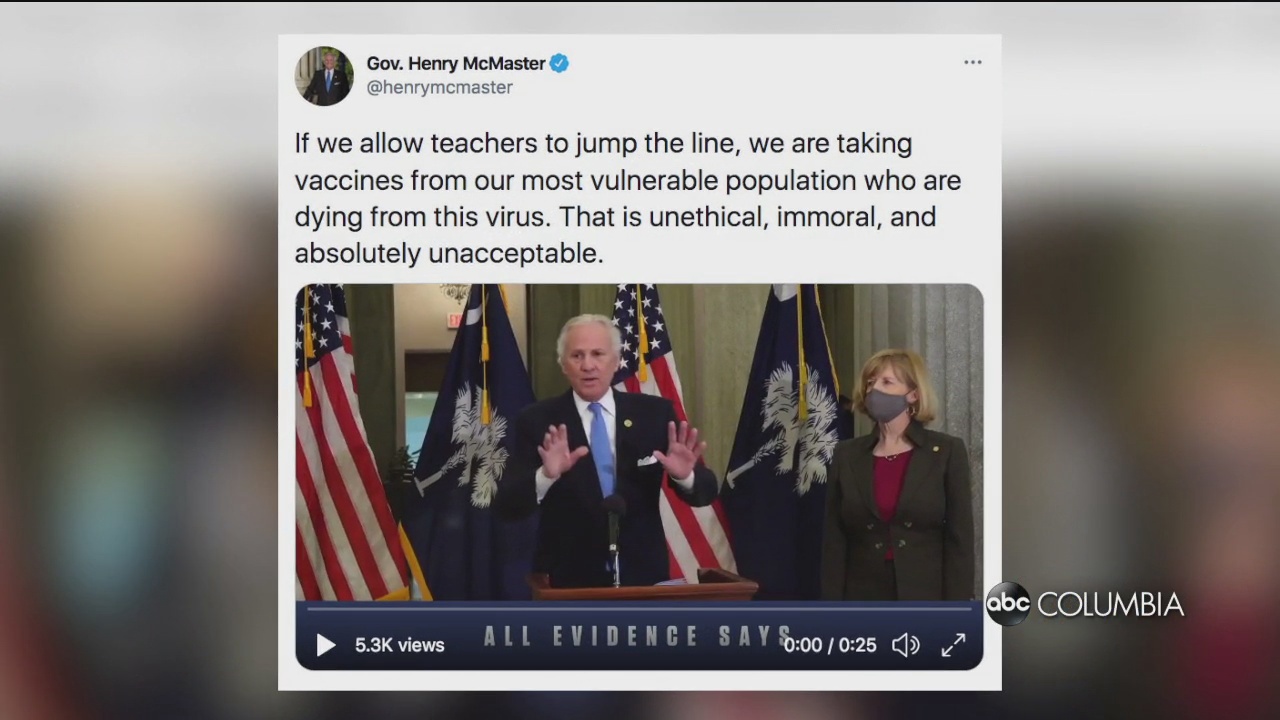Open the Gov. Henry McMaster profile avatar
The image size is (1280, 720).
(324, 76)
